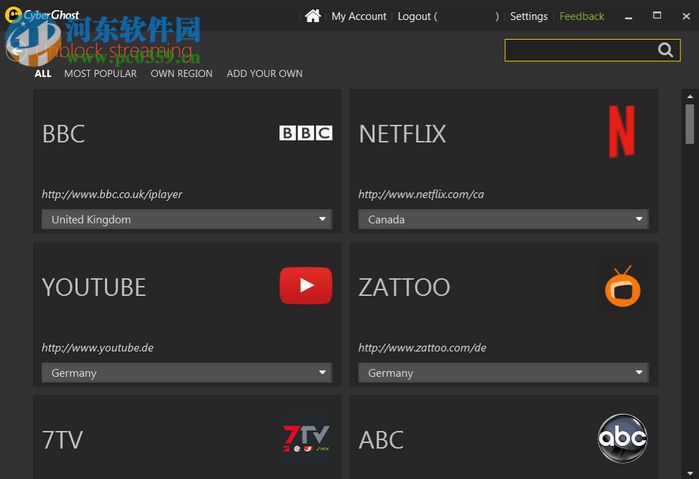Open the youtube.de URL link
Viewport: 699px width, 479px height.
pyautogui.click(x=98, y=347)
